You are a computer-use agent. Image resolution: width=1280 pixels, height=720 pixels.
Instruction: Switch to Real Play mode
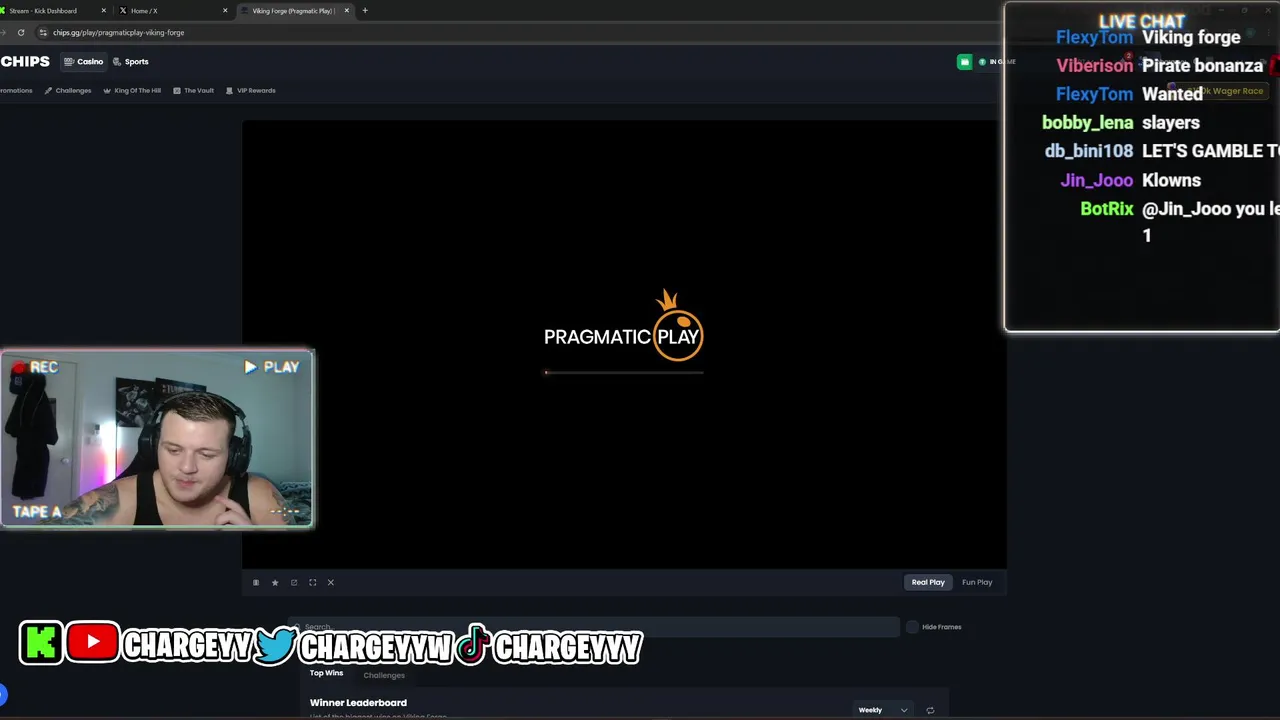coord(928,582)
